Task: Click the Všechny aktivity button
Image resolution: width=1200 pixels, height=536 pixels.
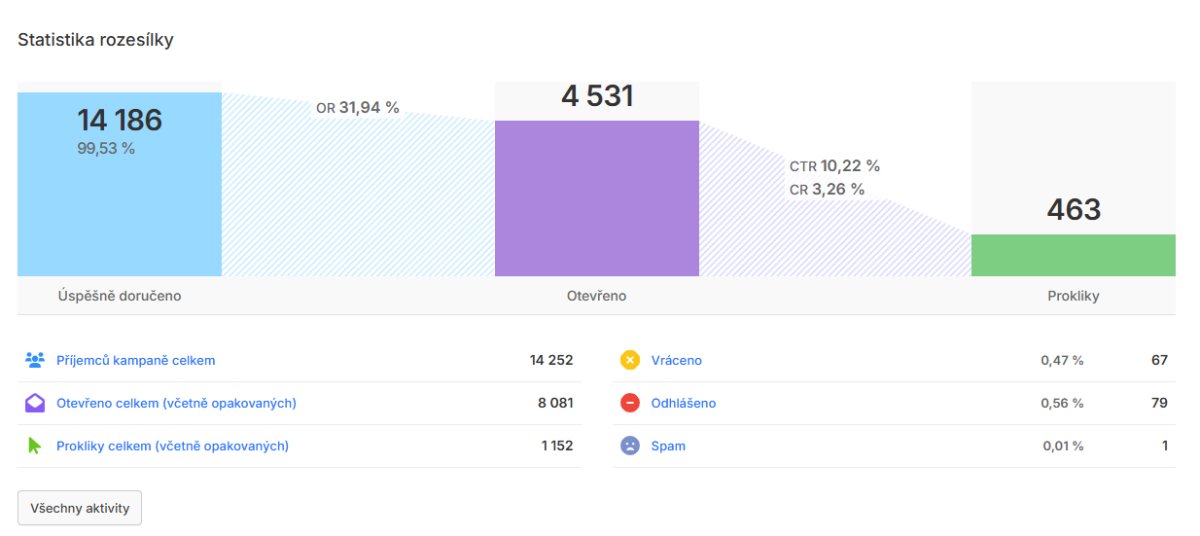Action: pyautogui.click(x=80, y=508)
